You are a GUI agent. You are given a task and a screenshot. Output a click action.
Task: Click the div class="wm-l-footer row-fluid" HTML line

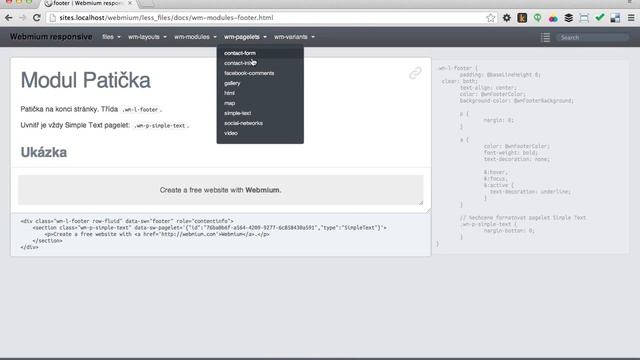click(127, 221)
